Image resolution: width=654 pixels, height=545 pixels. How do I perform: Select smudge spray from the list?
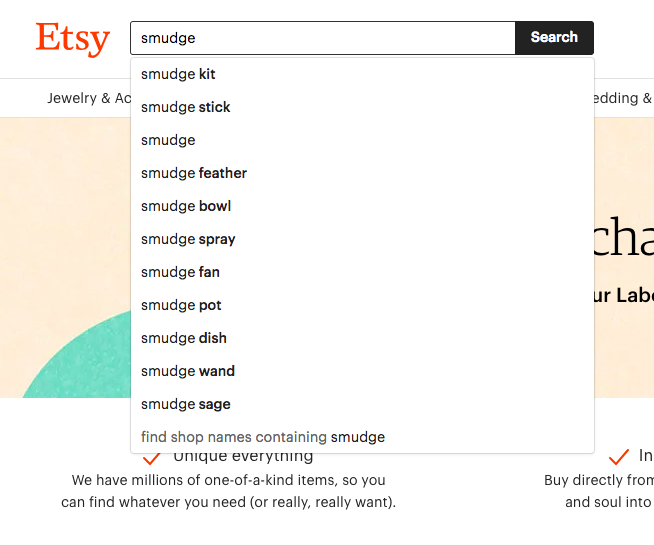tap(188, 239)
